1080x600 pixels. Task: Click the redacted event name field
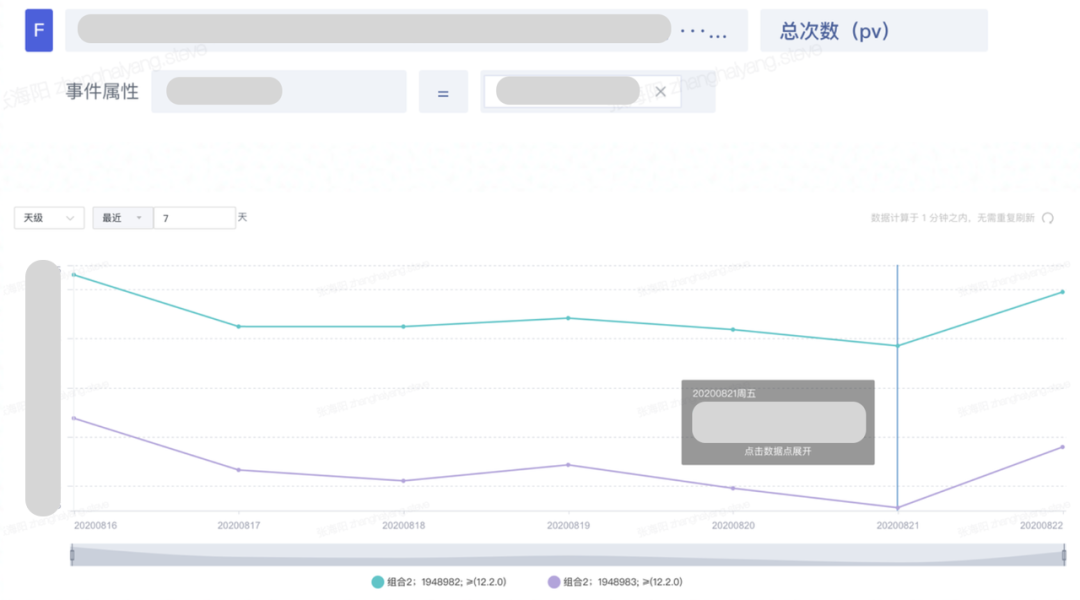[x=406, y=30]
